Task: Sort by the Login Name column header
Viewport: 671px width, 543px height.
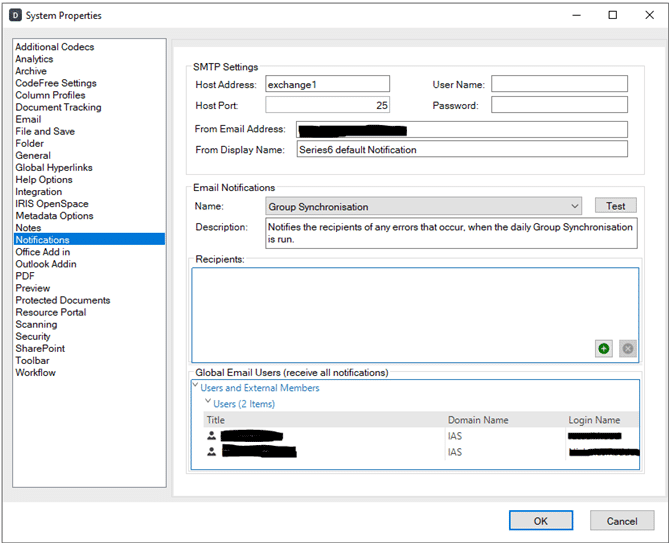Action: (x=602, y=420)
